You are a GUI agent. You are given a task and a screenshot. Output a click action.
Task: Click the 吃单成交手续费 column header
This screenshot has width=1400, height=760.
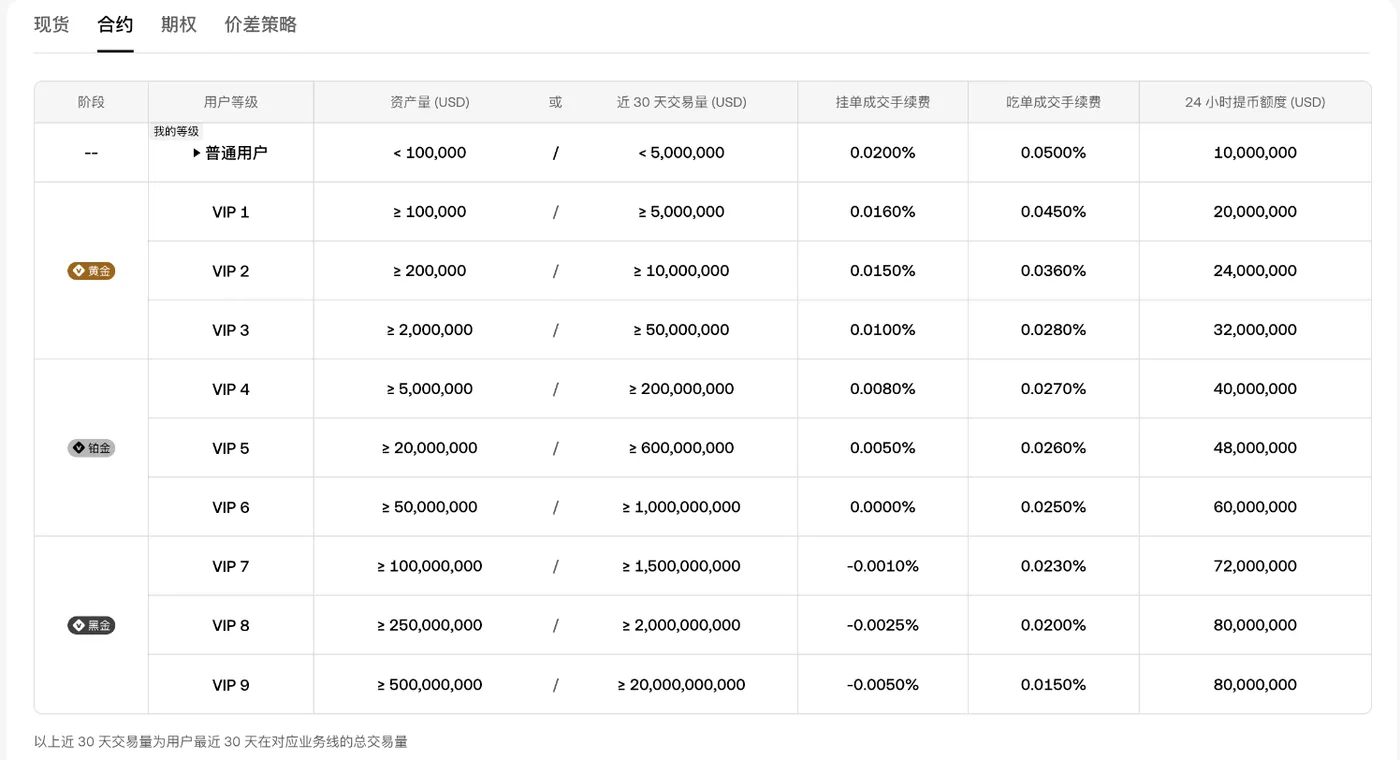(1053, 102)
